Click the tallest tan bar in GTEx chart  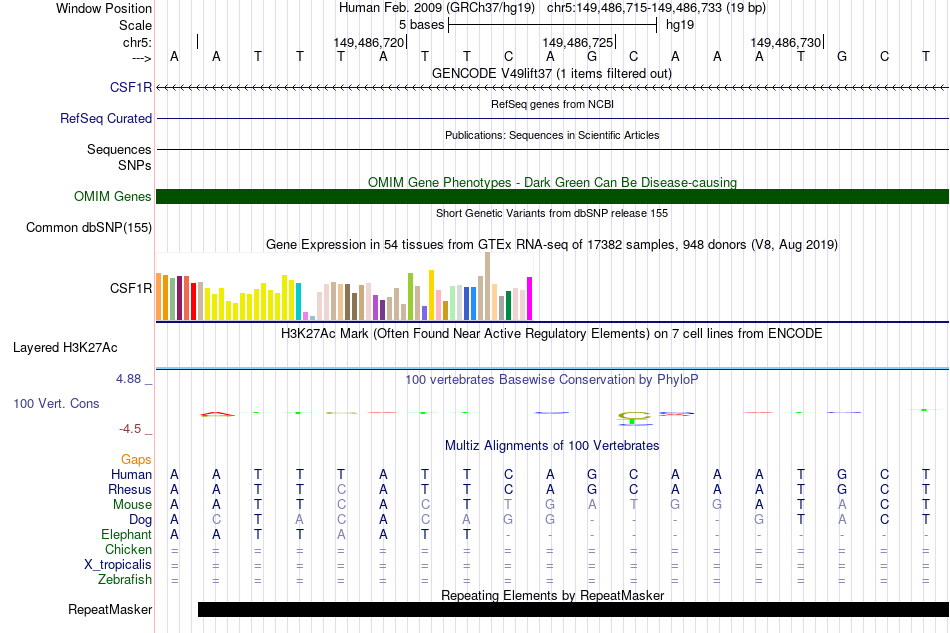[x=488, y=286]
